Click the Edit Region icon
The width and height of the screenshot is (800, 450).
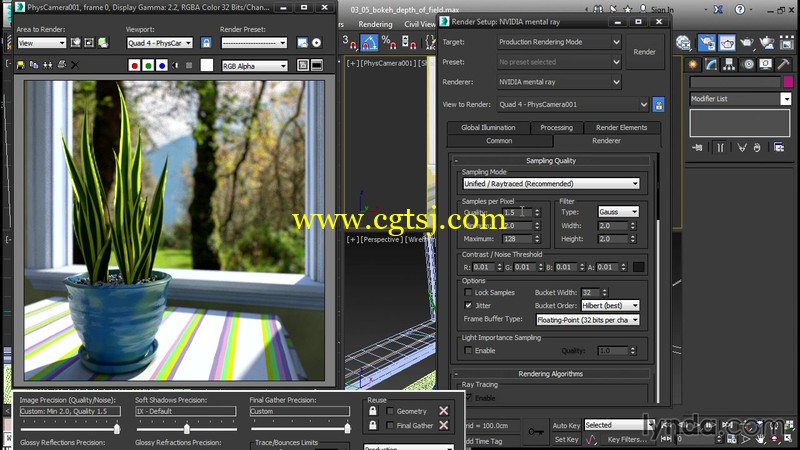click(x=76, y=42)
